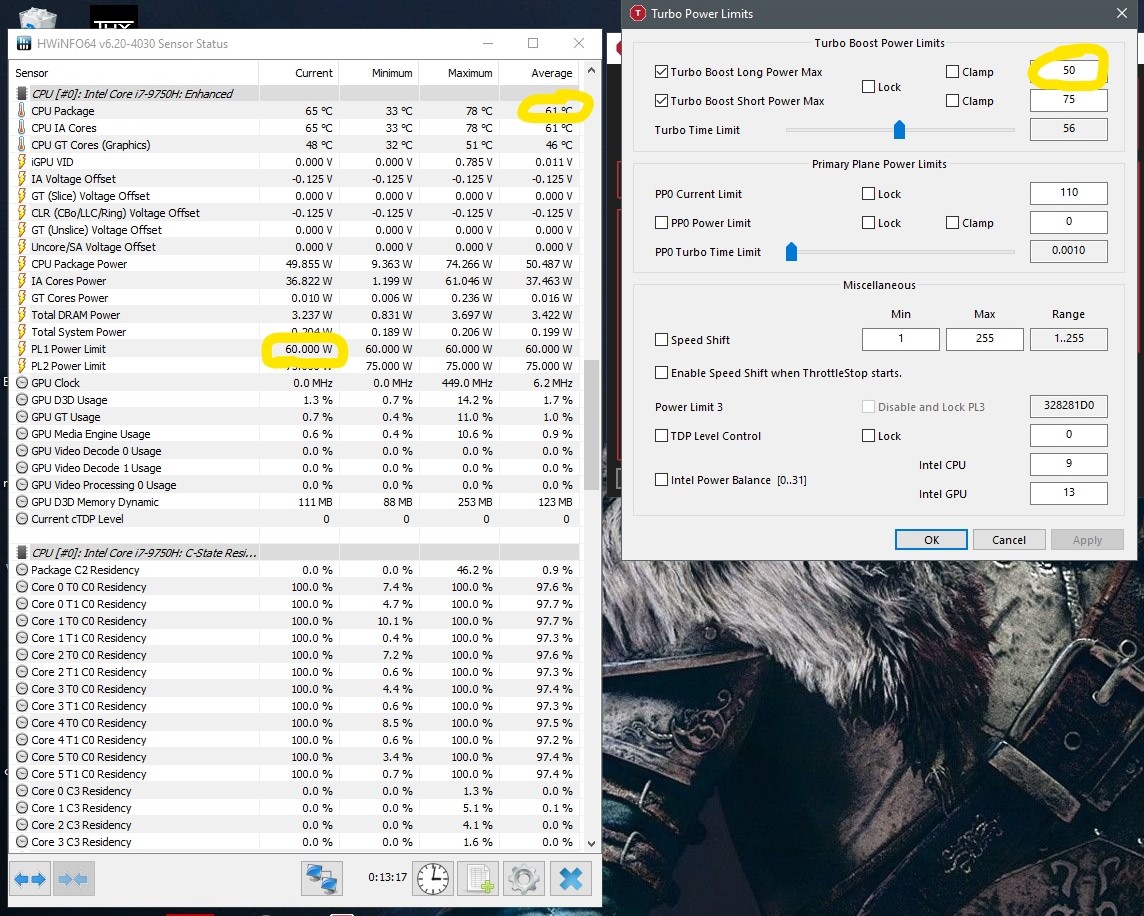Enable the PP0 Power Limit checkbox
The width and height of the screenshot is (1144, 916).
662,223
